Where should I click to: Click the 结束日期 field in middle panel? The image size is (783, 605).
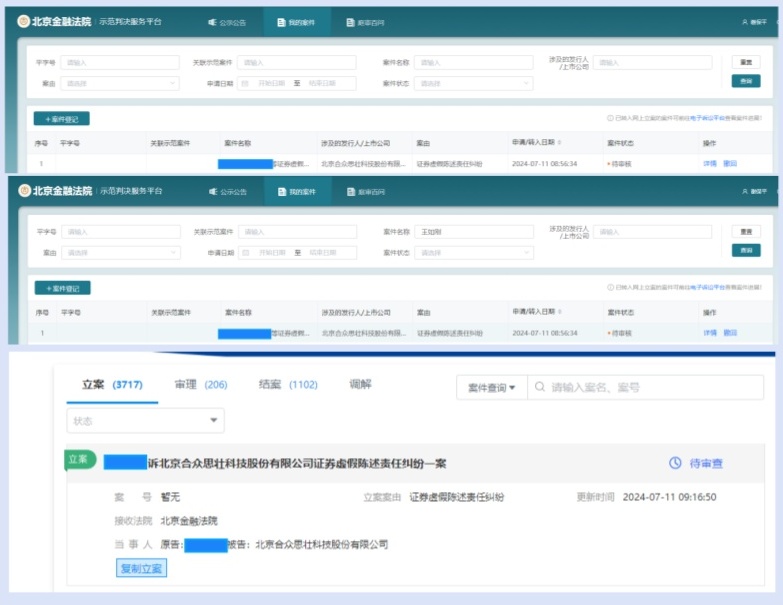(323, 253)
